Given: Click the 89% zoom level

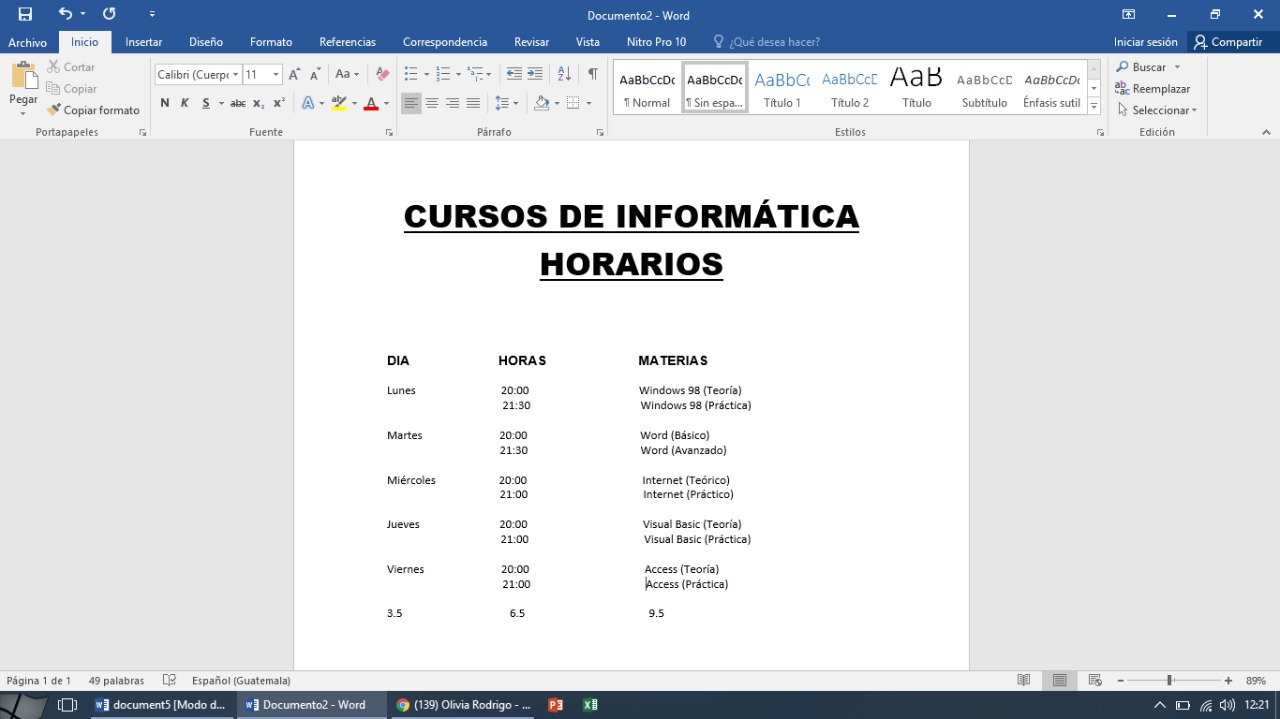Looking at the screenshot, I should (1256, 680).
